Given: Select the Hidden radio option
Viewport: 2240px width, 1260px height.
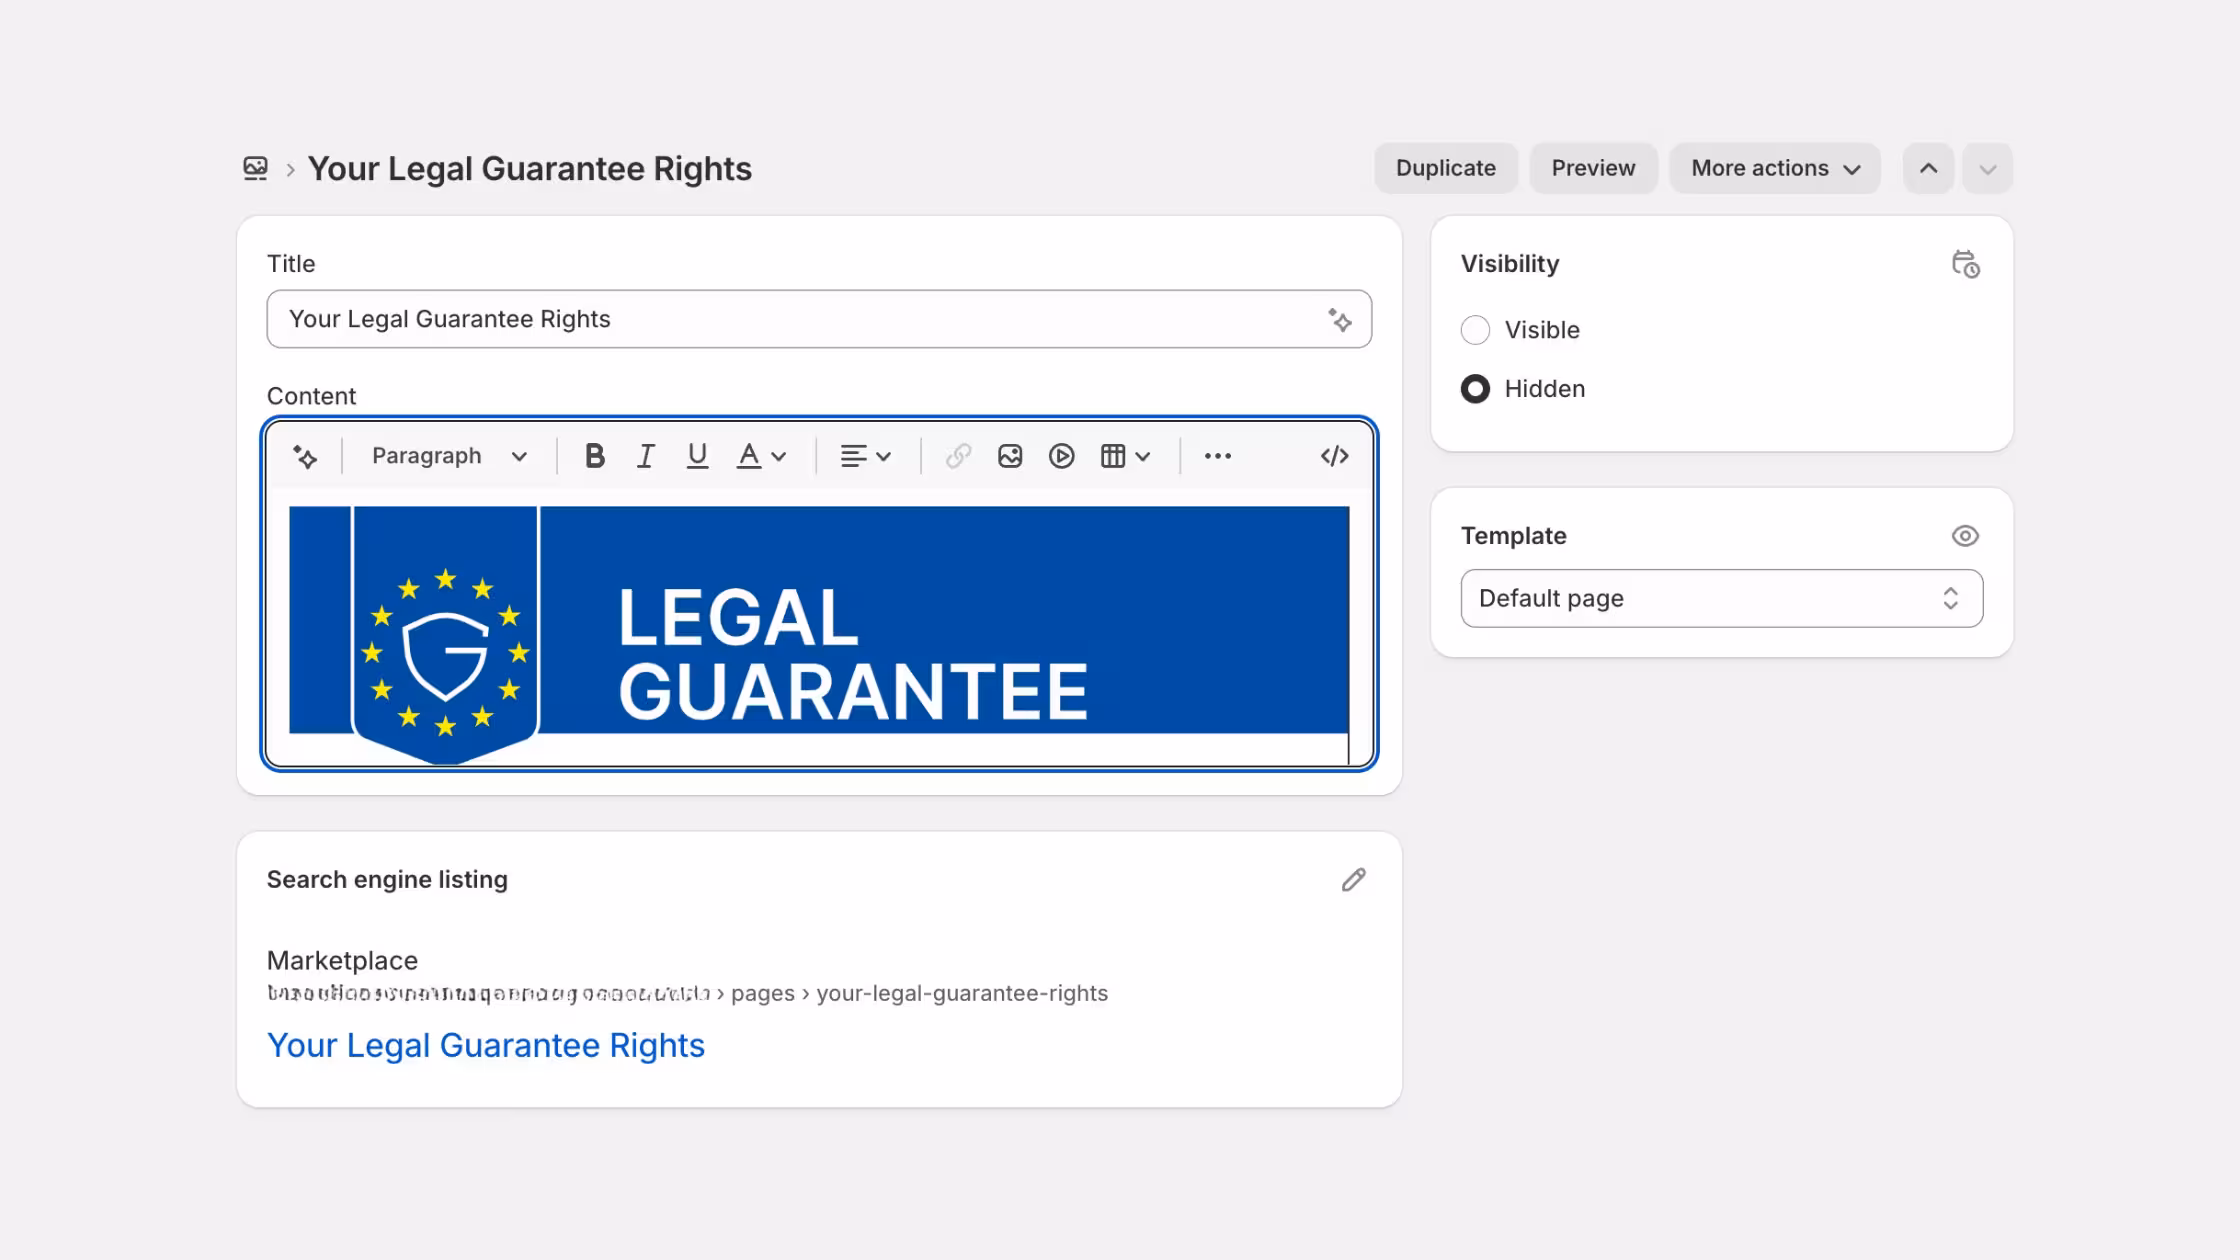Looking at the screenshot, I should [x=1475, y=389].
